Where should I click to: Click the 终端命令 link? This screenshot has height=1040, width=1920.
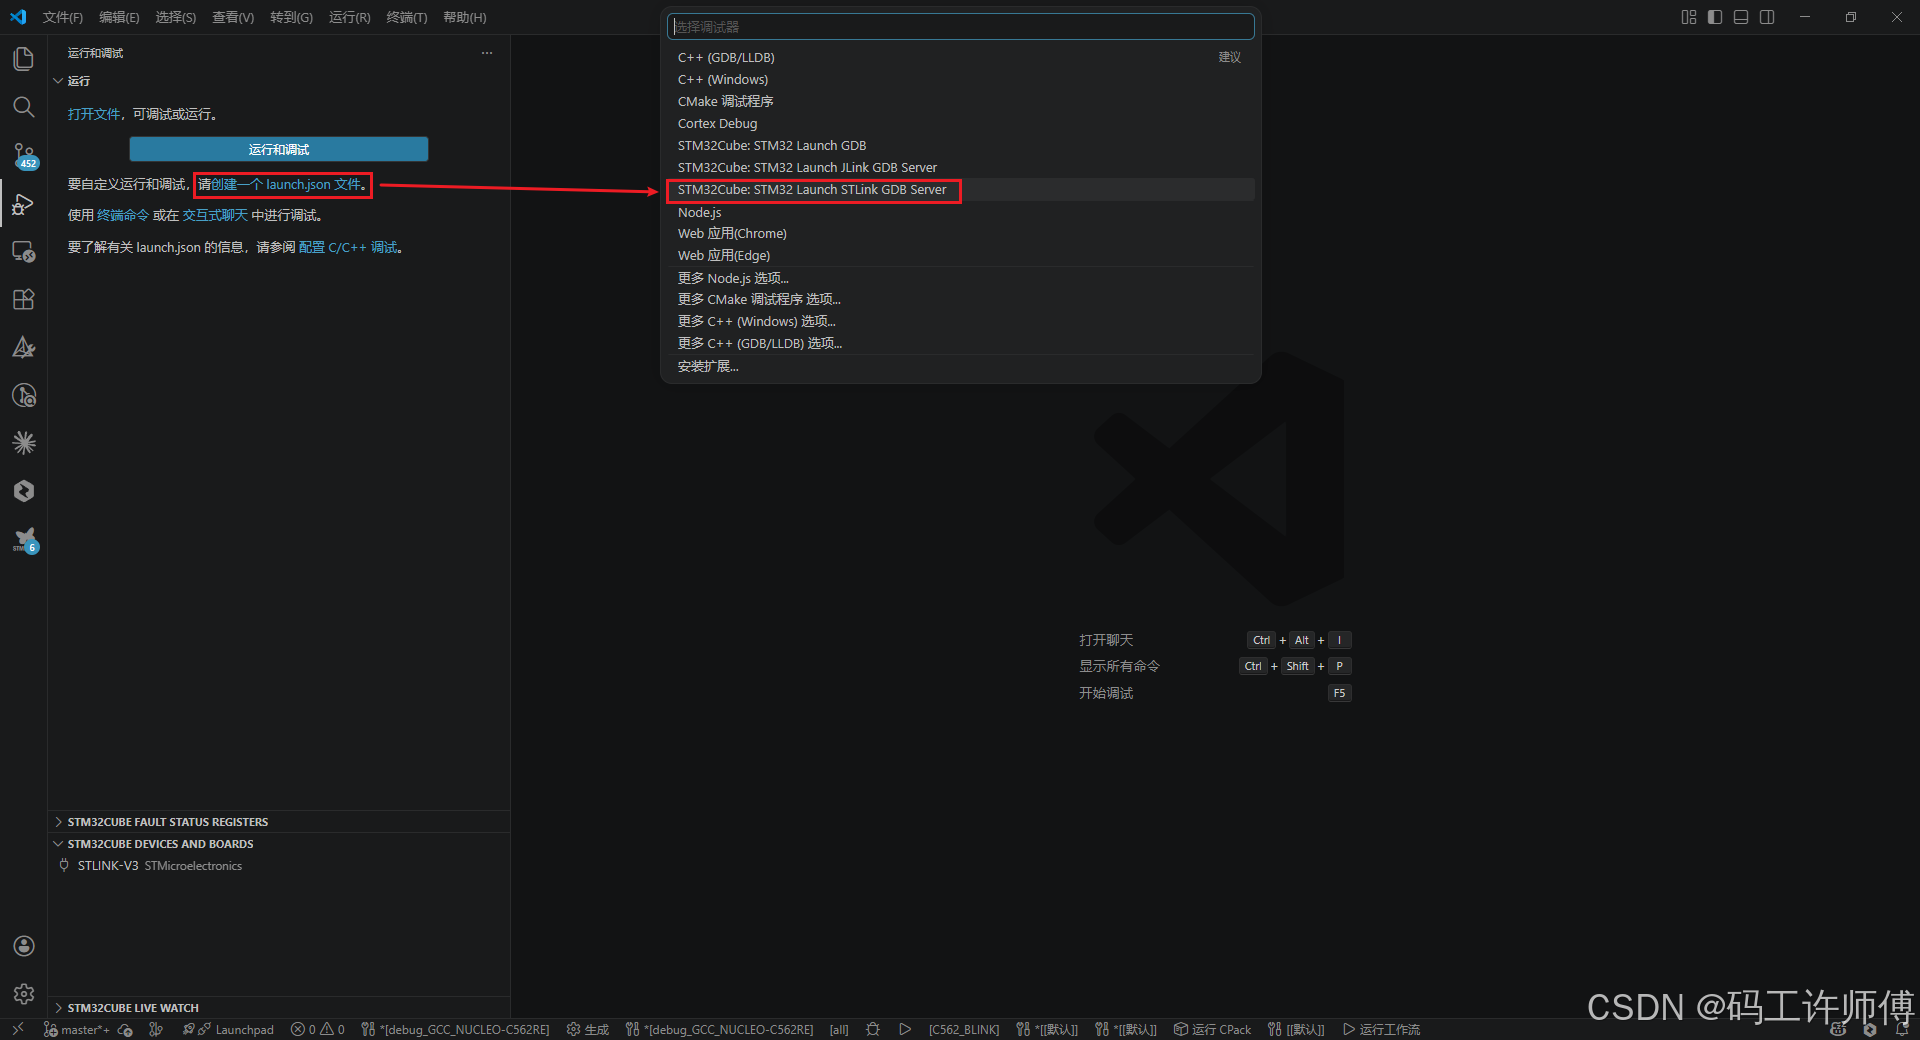click(x=123, y=215)
